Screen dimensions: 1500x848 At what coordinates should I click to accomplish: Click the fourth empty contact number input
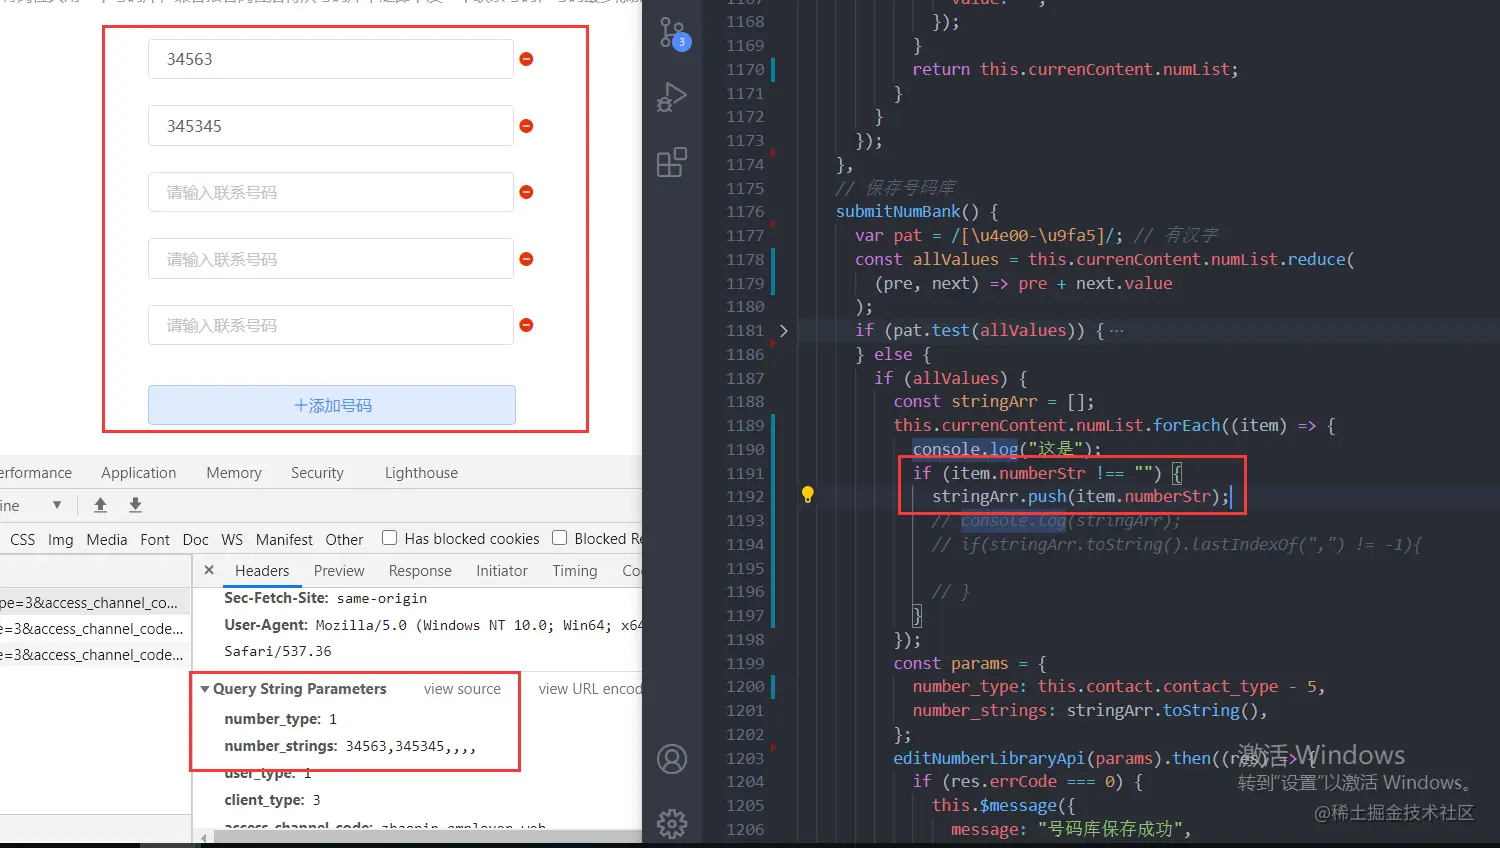tap(331, 259)
